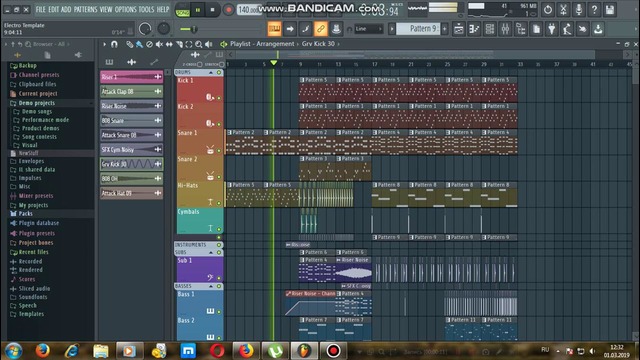This screenshot has width=640, height=360.
Task: Click the cut/scissors tool icon in top bar
Action: tap(563, 9)
